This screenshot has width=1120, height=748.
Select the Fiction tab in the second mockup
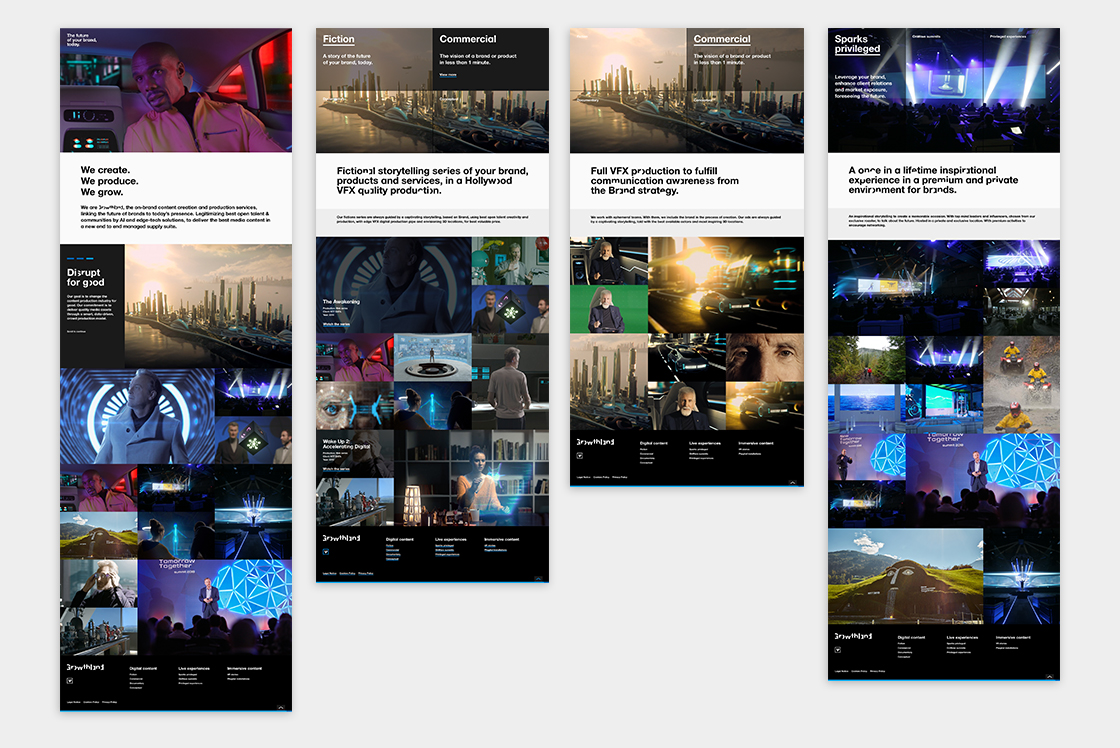click(x=339, y=40)
